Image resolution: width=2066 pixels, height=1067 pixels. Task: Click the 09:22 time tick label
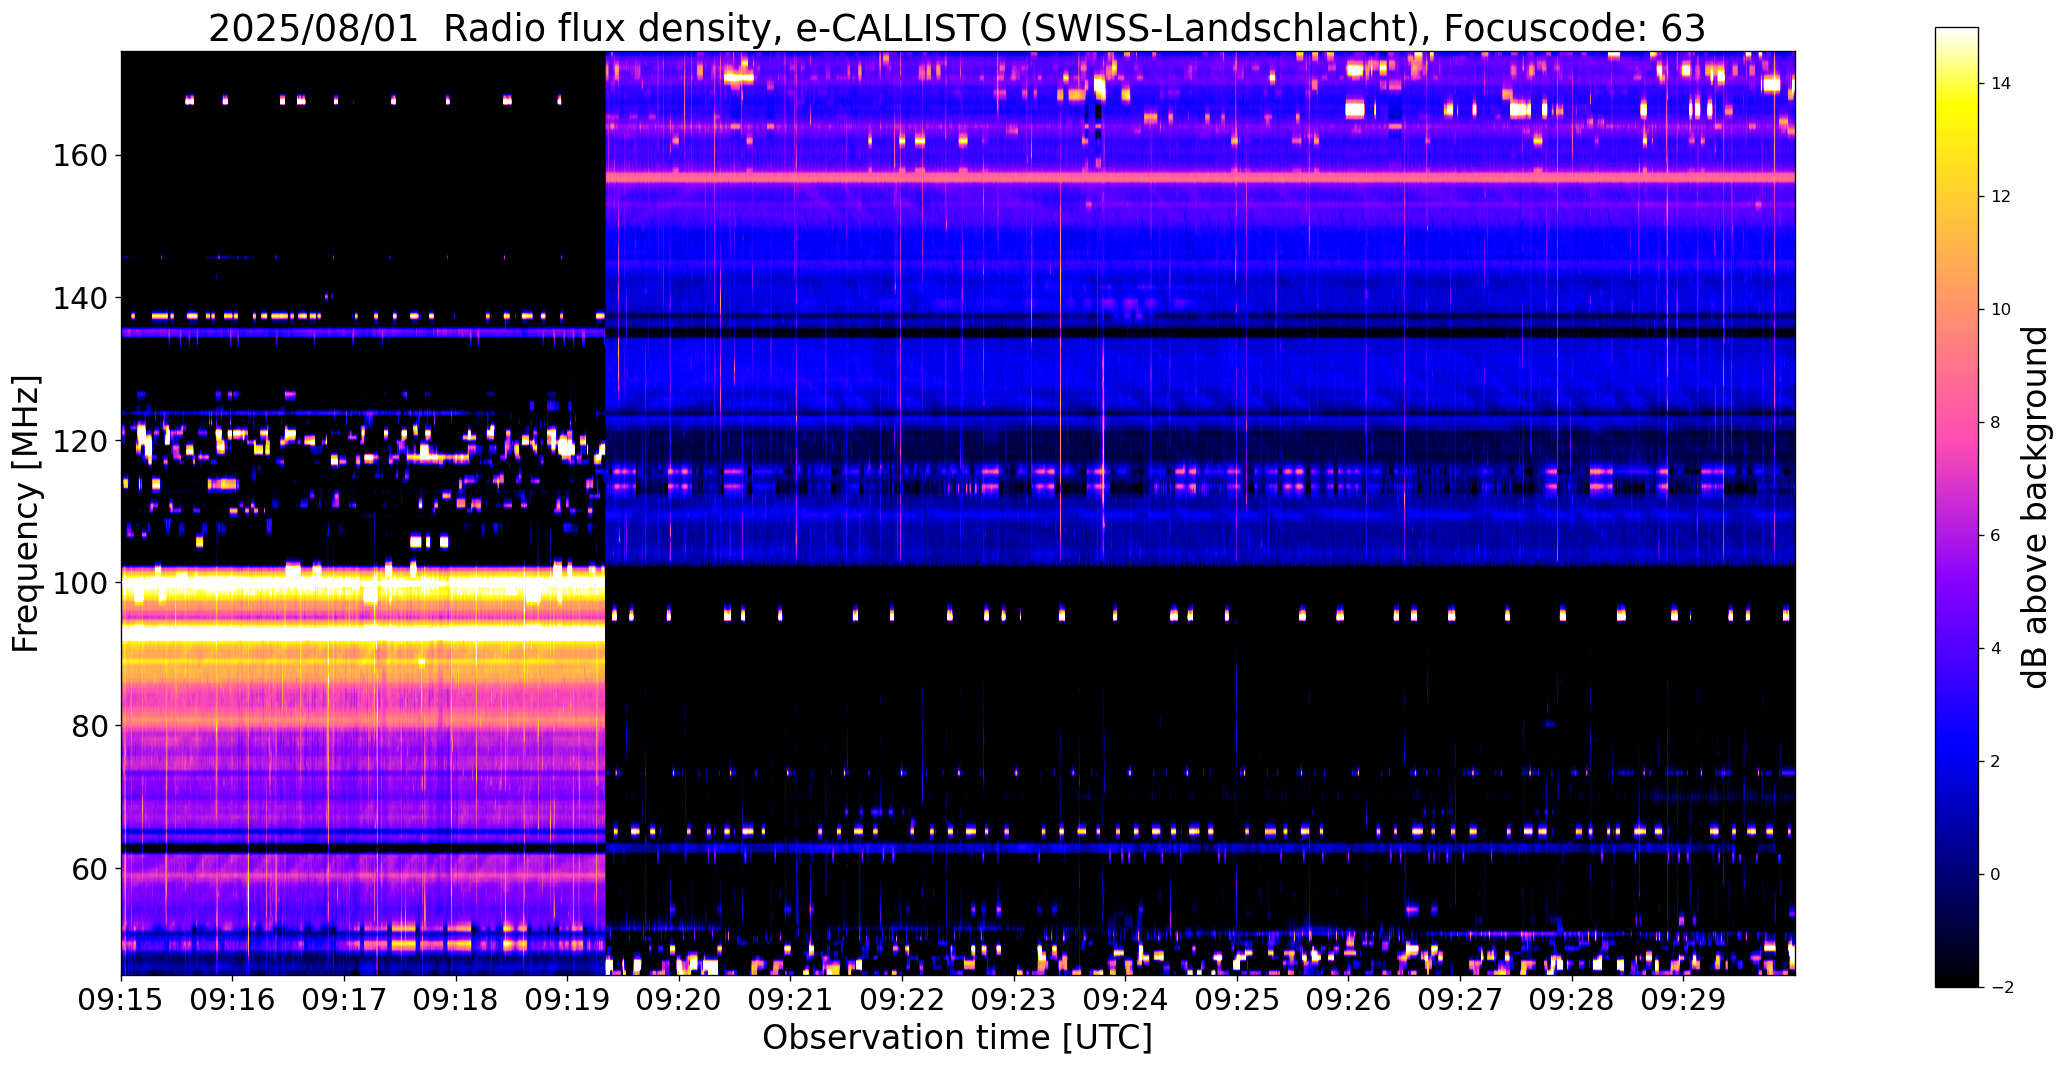pos(903,999)
